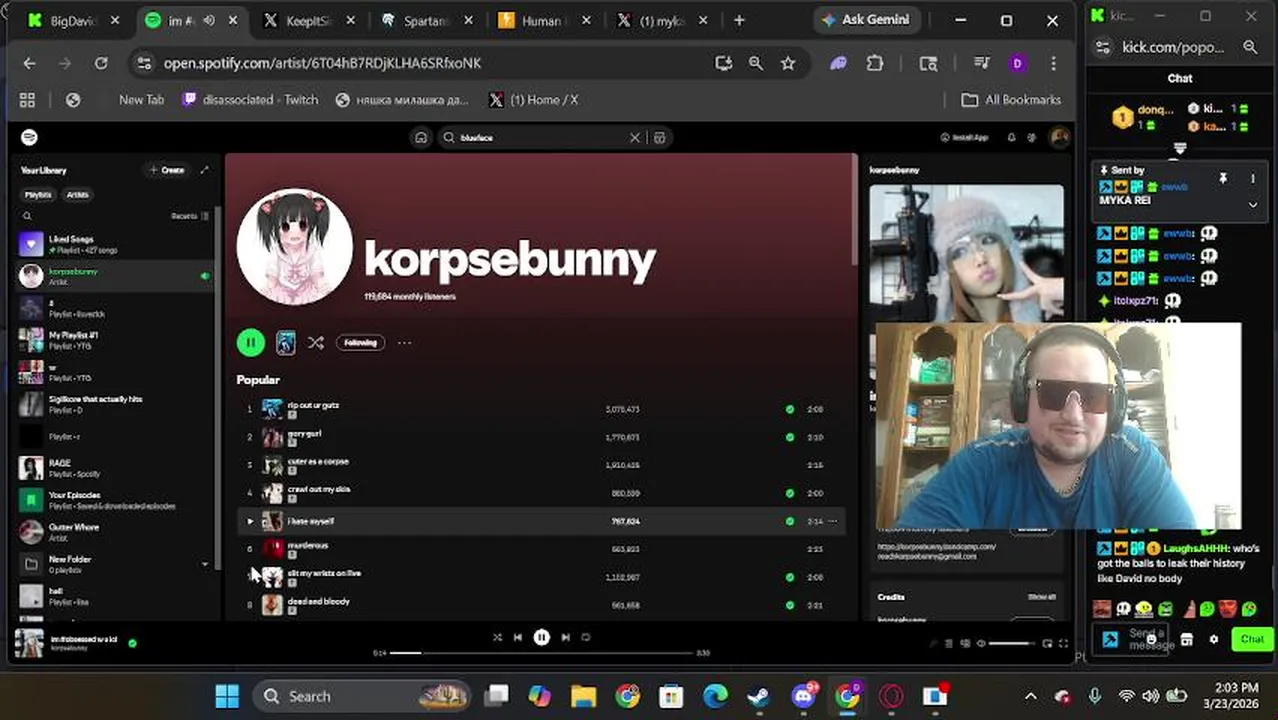
Task: Skip to next track in player
Action: 565,637
